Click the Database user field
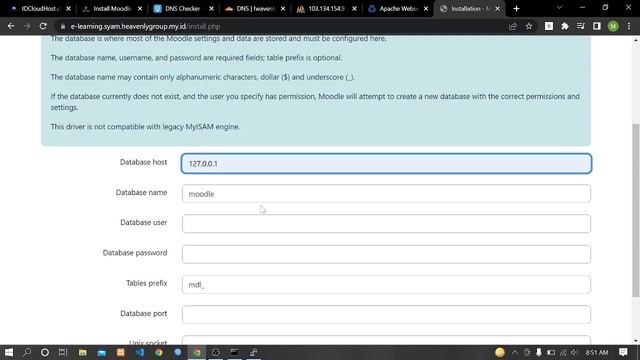640x360 pixels. tap(386, 224)
